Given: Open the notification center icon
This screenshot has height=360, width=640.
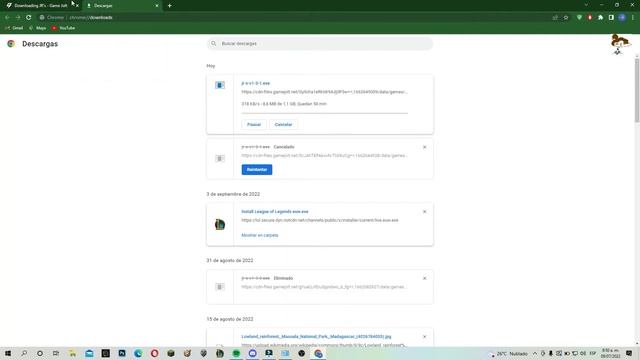Looking at the screenshot, I should point(629,353).
